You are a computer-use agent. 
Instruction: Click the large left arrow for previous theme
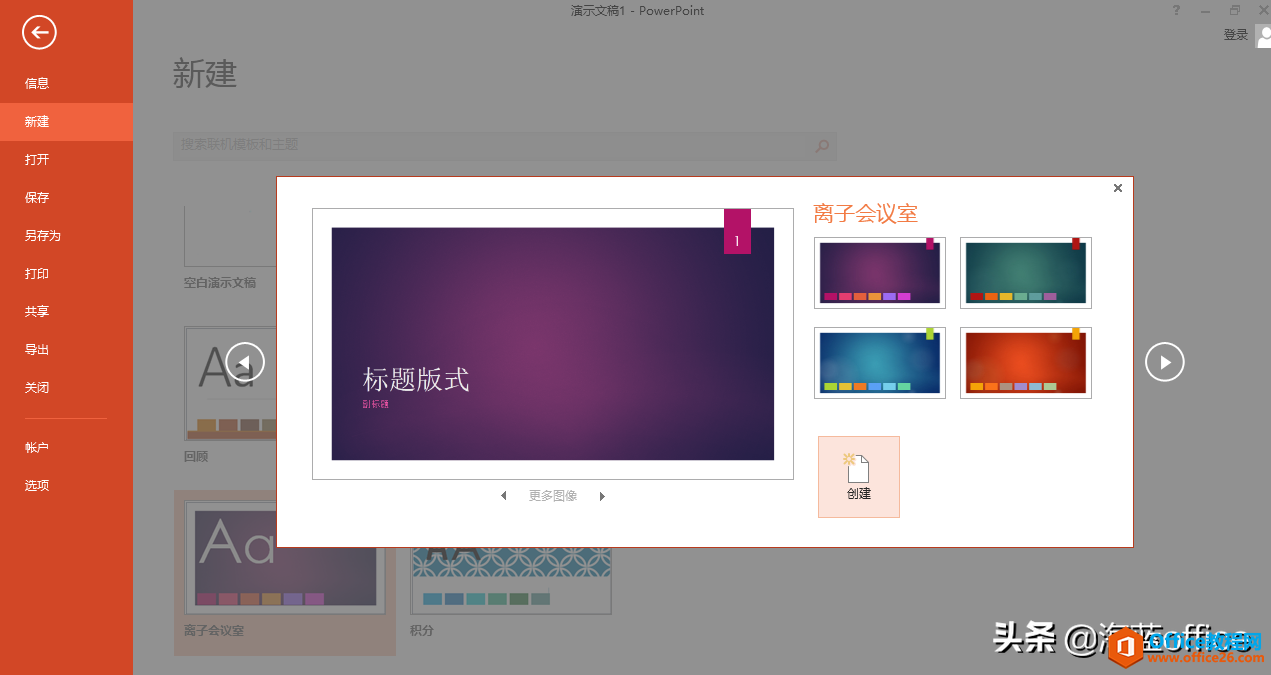click(244, 362)
